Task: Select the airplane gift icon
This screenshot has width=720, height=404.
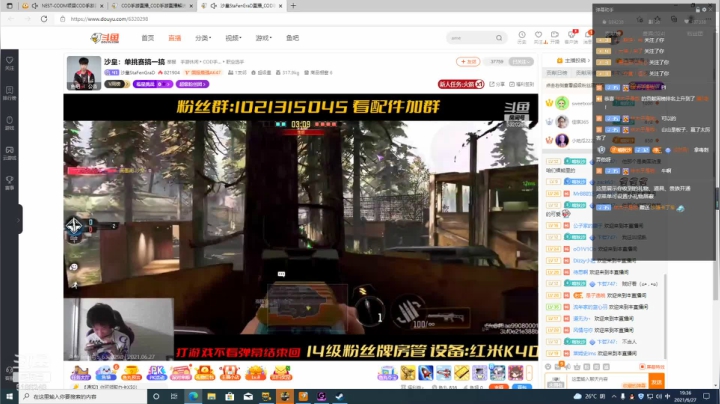Action: [444, 373]
